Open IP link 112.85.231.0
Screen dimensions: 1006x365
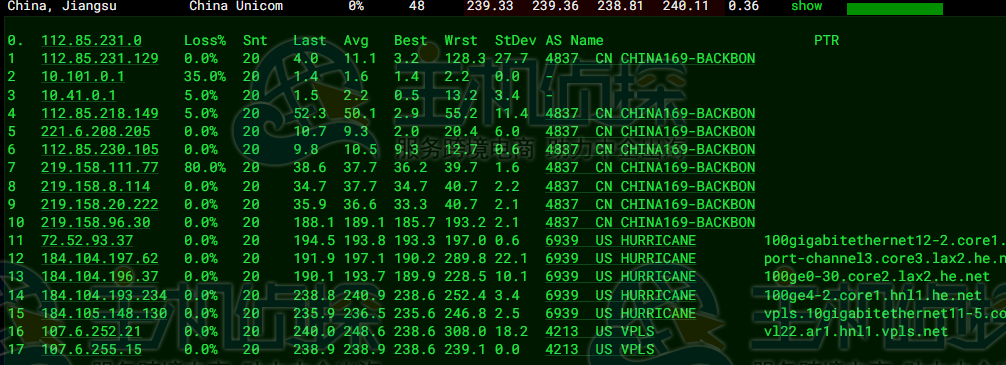coord(92,40)
